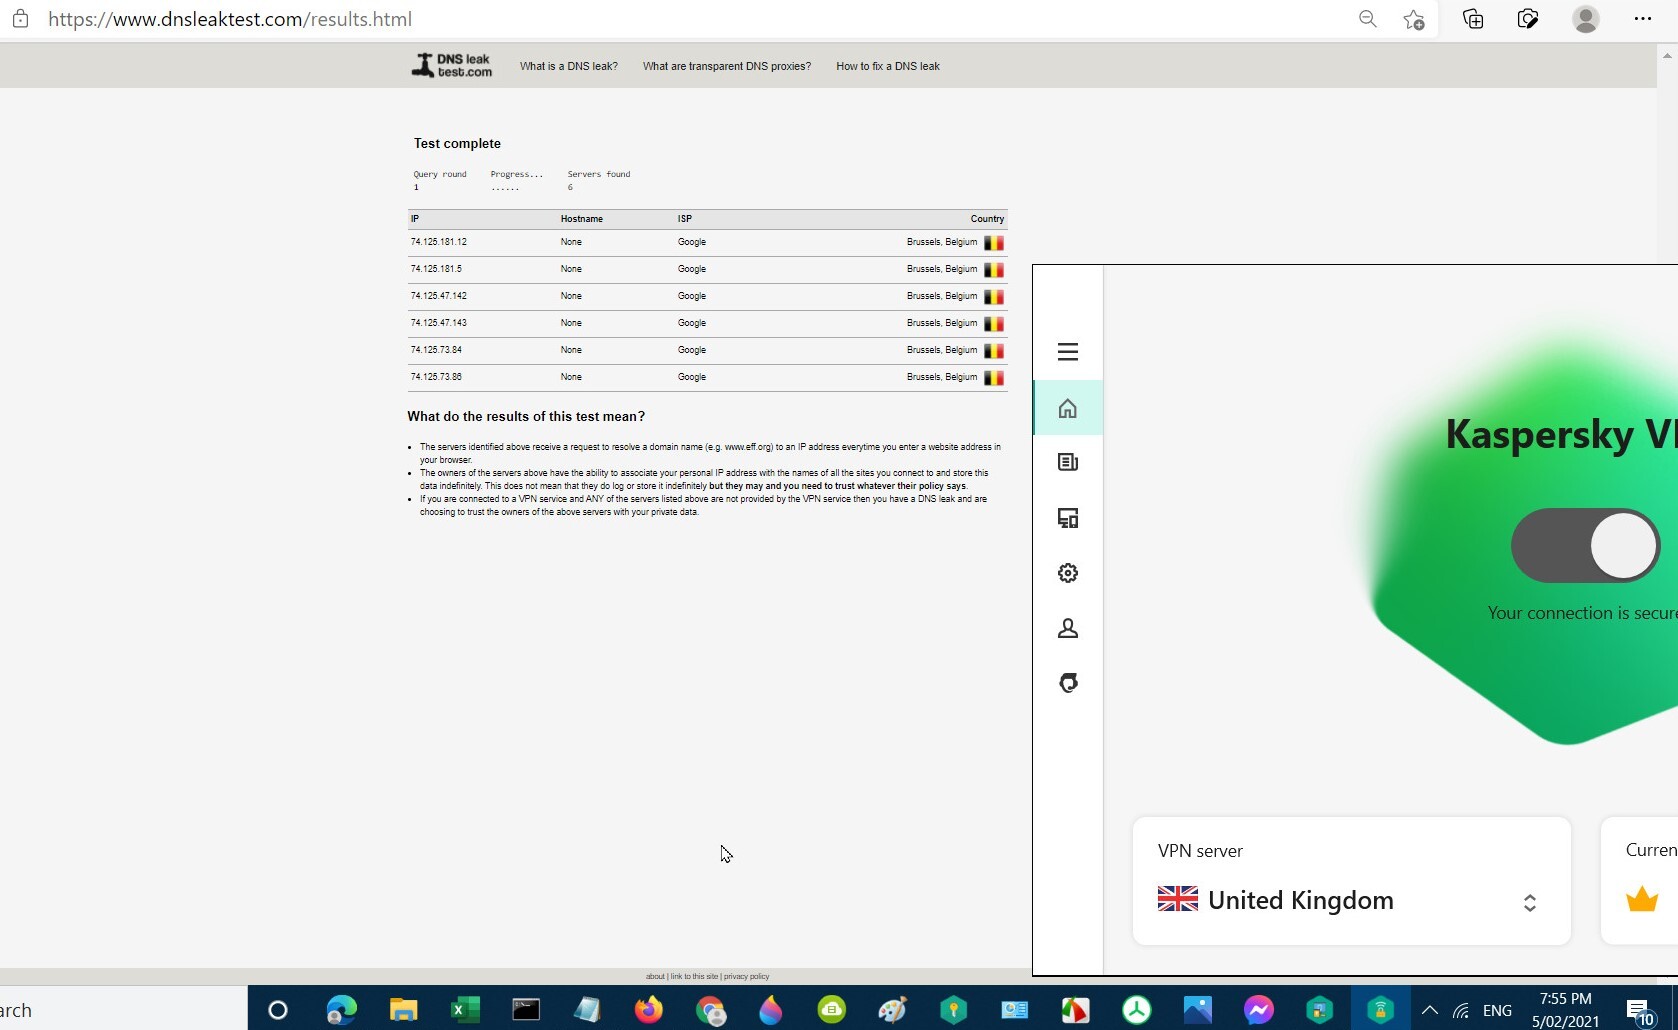Open the browser shield icon left of the profile avatar
Viewport: 1678px width, 1030px height.
(1528, 19)
